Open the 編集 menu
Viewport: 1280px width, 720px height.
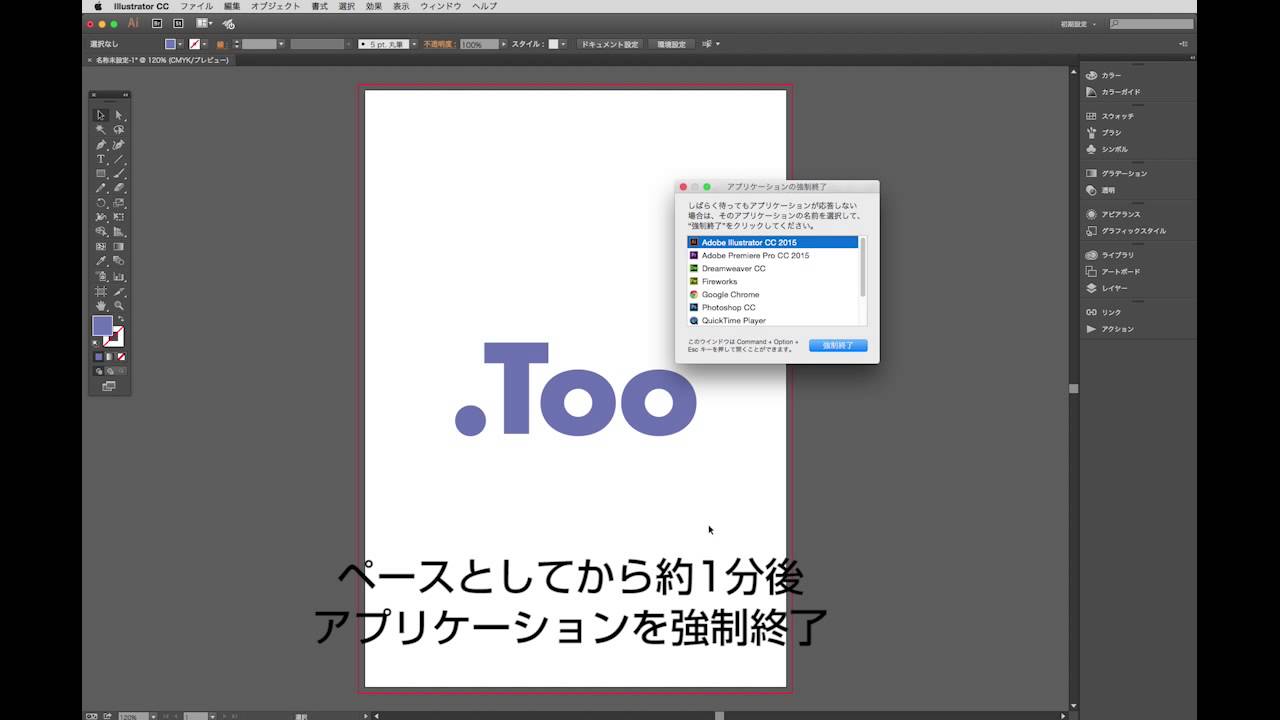pyautogui.click(x=232, y=6)
